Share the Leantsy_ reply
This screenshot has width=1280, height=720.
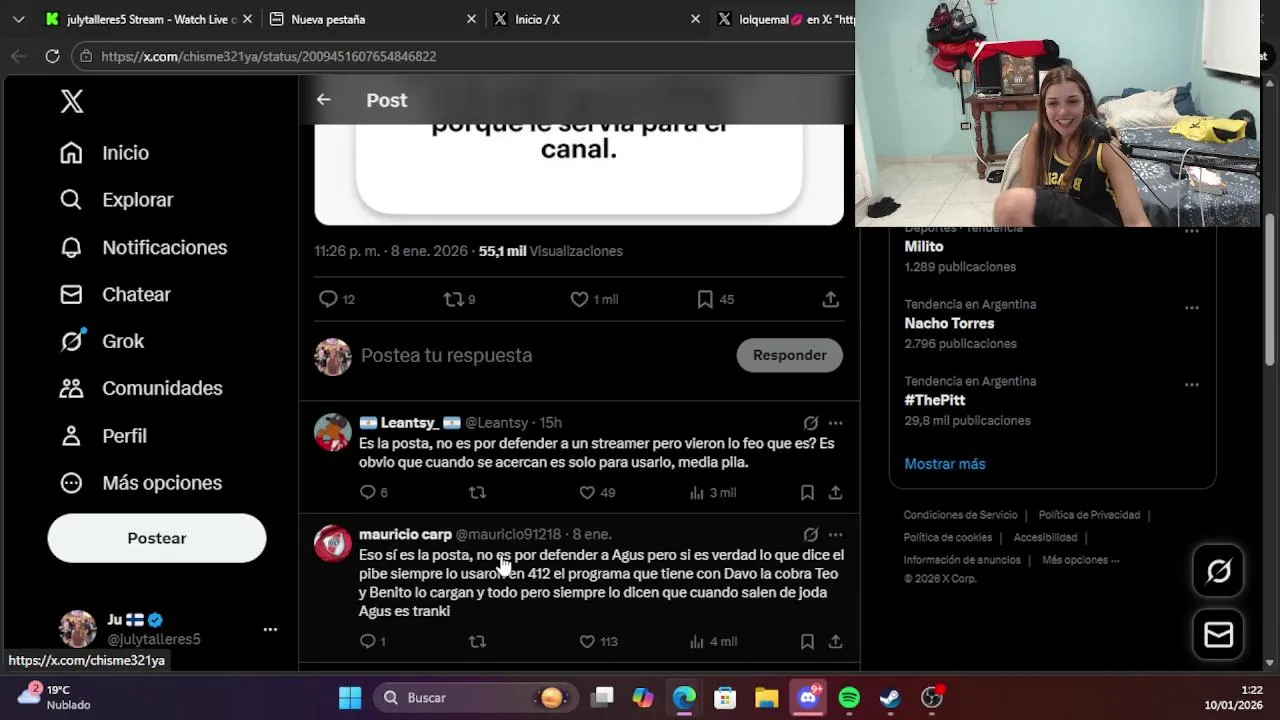pyautogui.click(x=835, y=492)
